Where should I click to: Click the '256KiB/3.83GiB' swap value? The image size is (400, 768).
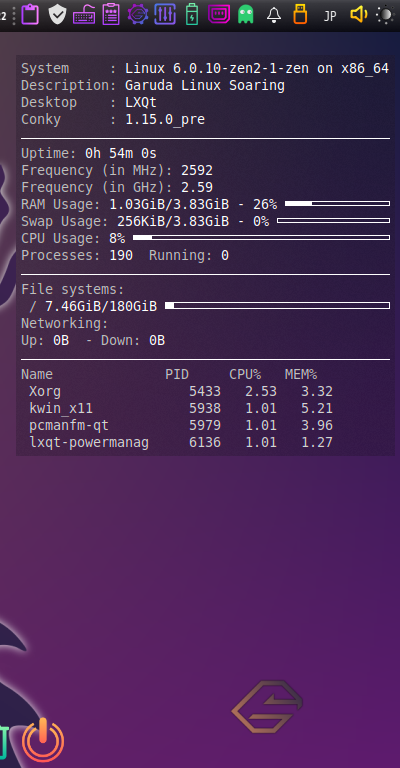173,221
